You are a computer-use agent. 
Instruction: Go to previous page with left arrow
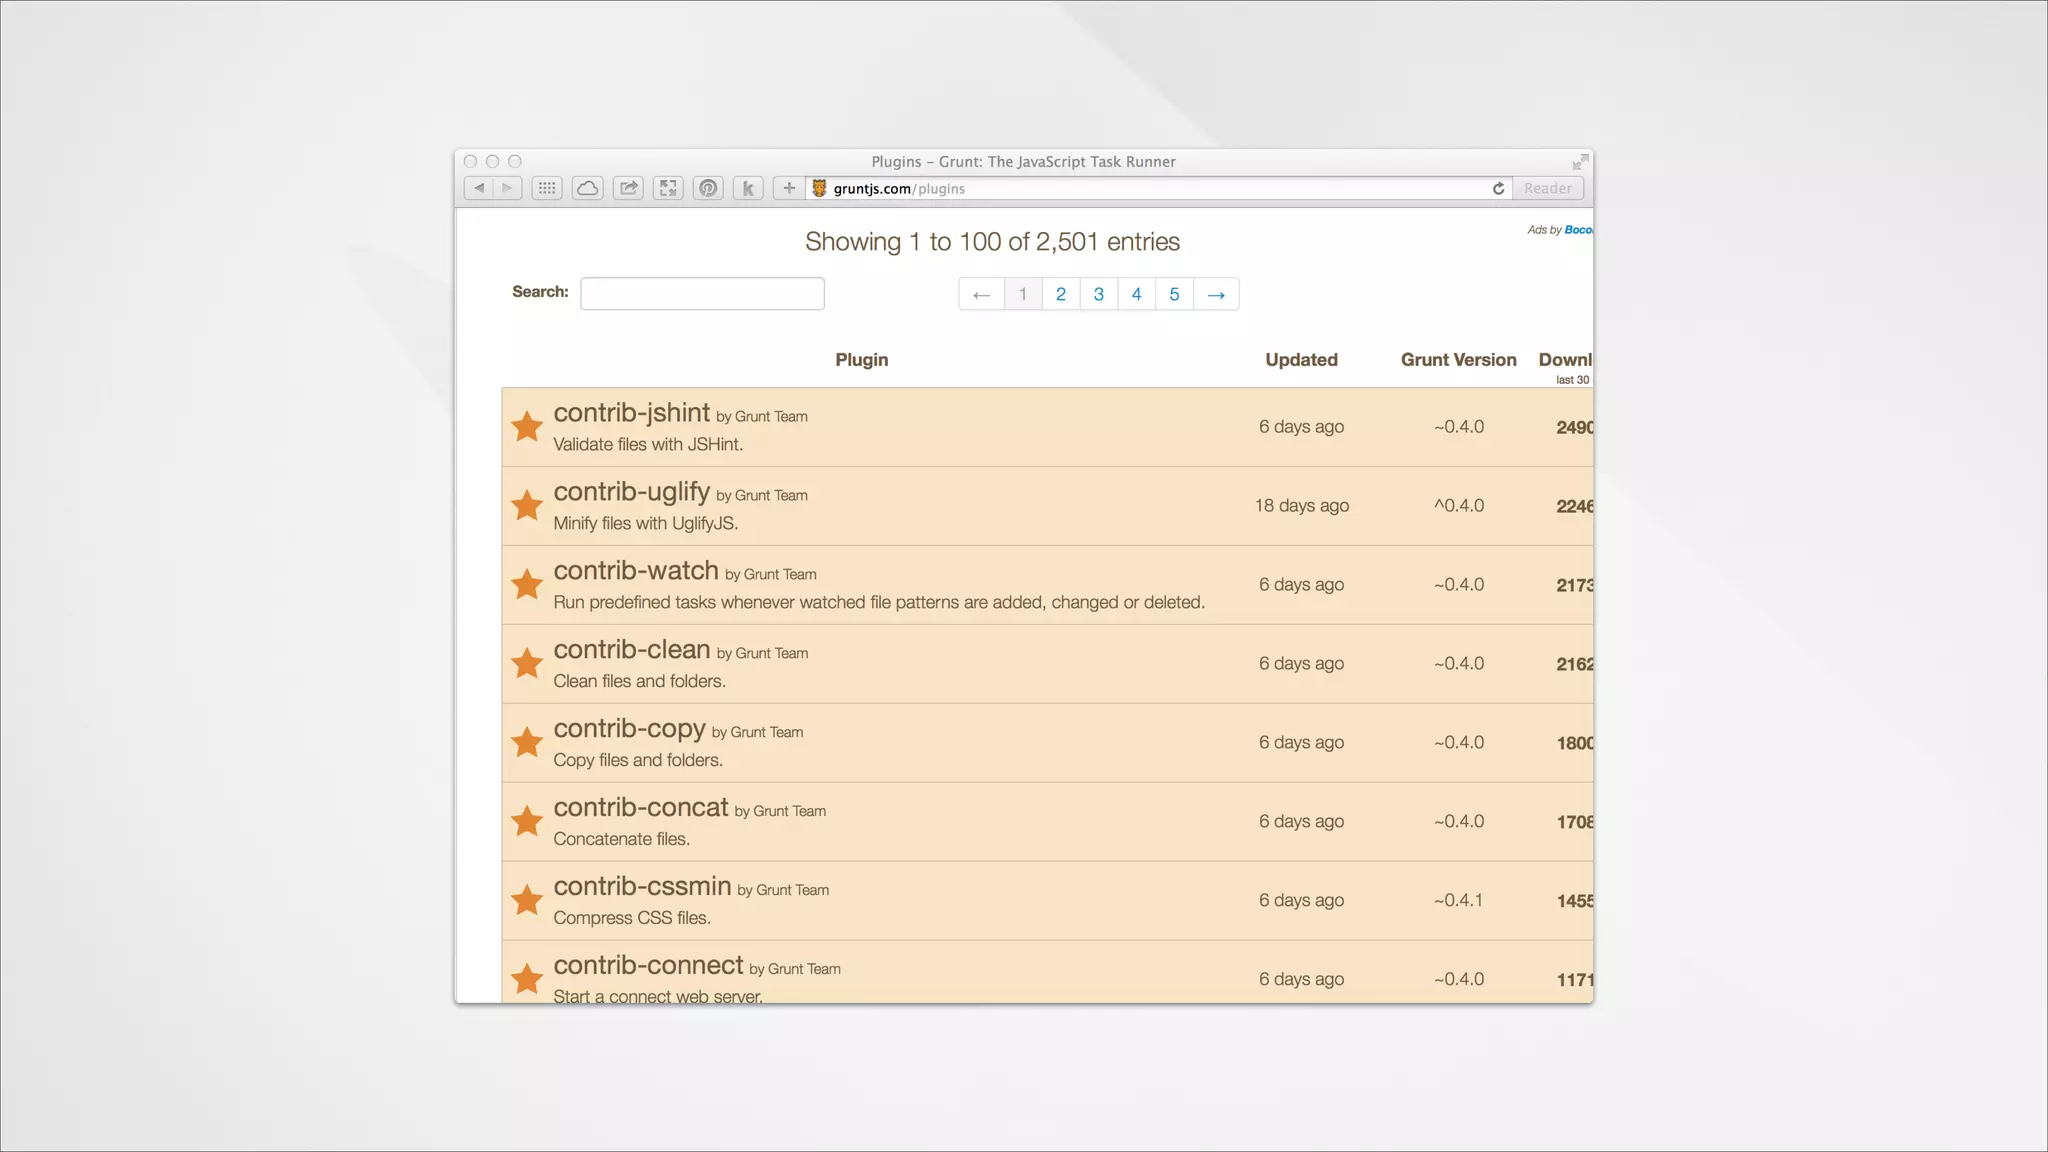tap(981, 294)
